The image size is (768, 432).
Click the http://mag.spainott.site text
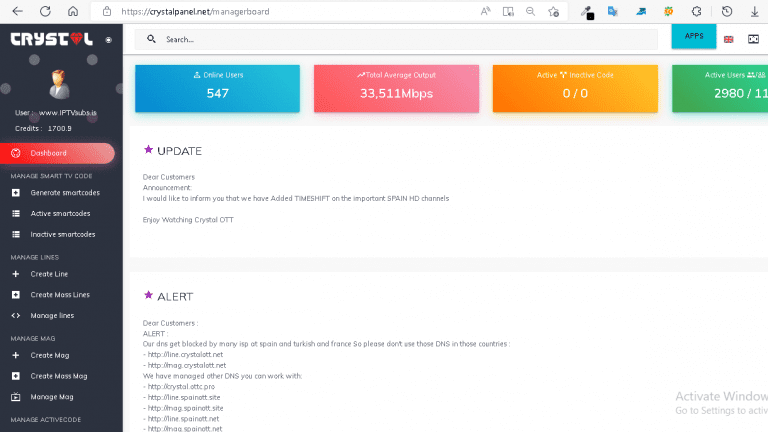pyautogui.click(x=185, y=408)
